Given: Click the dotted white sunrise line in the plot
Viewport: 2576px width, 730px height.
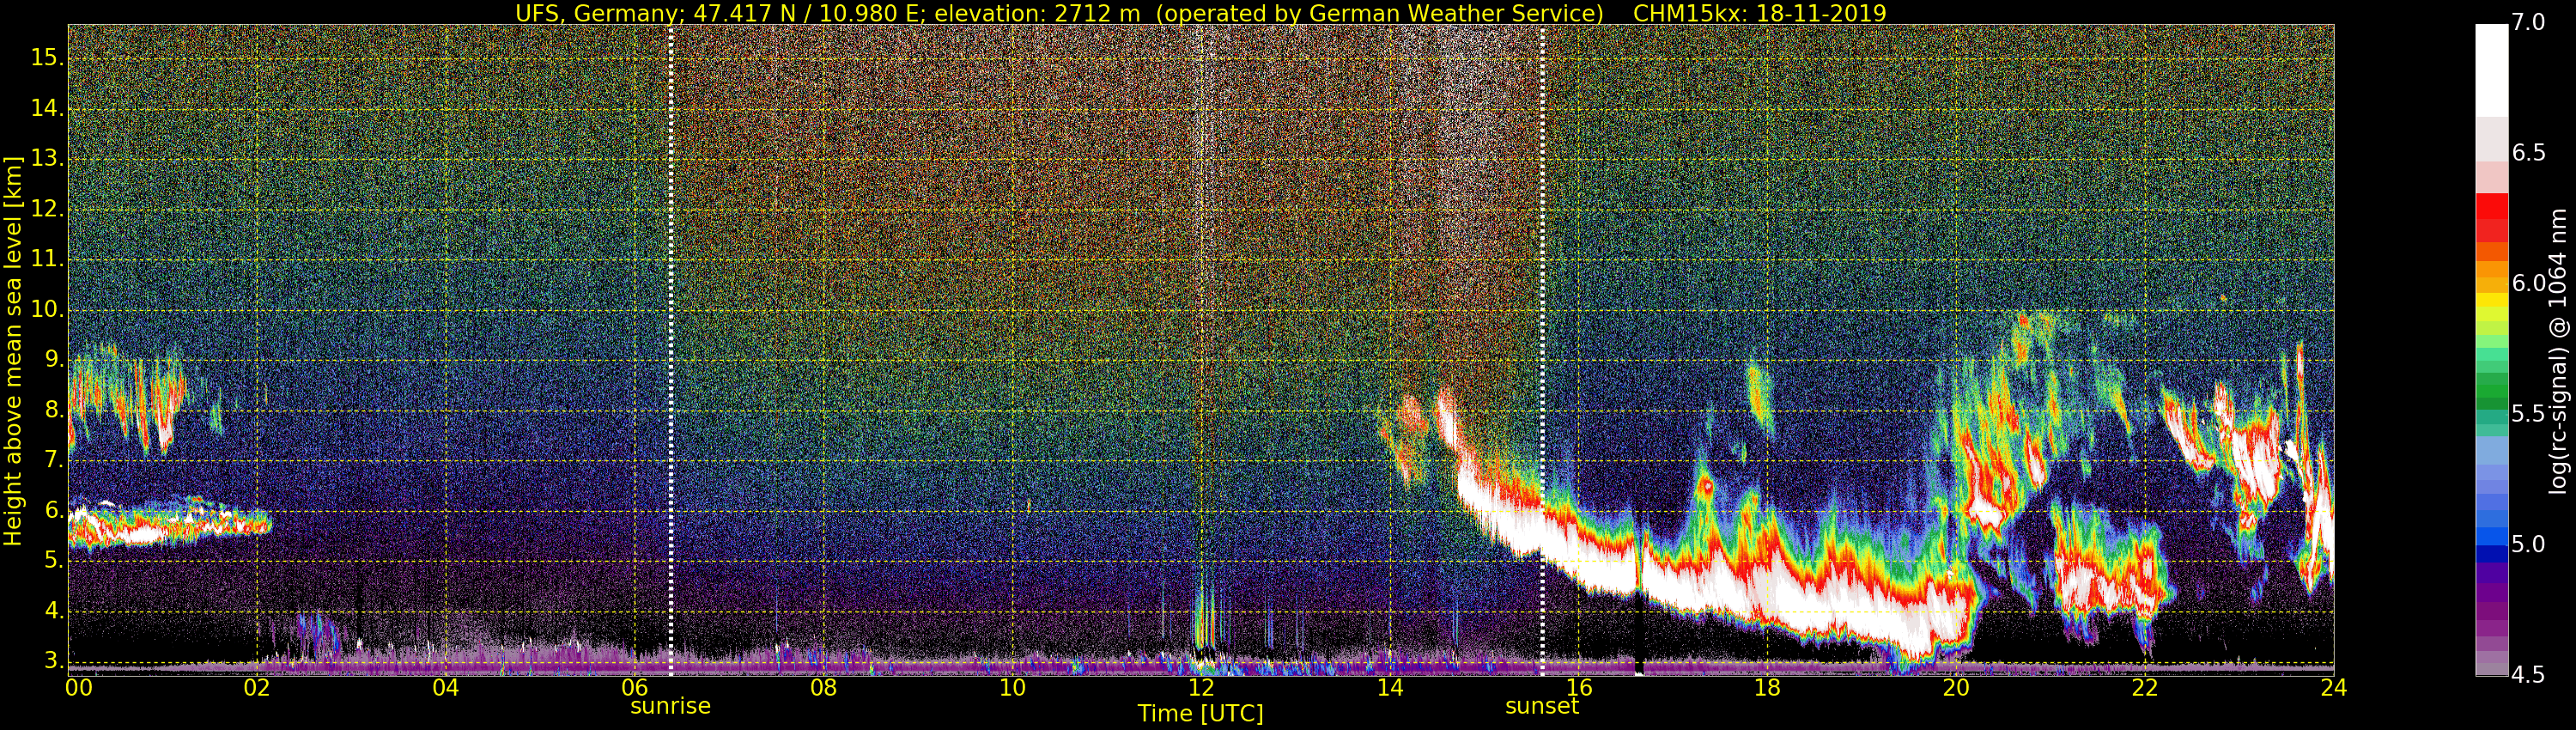Looking at the screenshot, I should [x=670, y=350].
